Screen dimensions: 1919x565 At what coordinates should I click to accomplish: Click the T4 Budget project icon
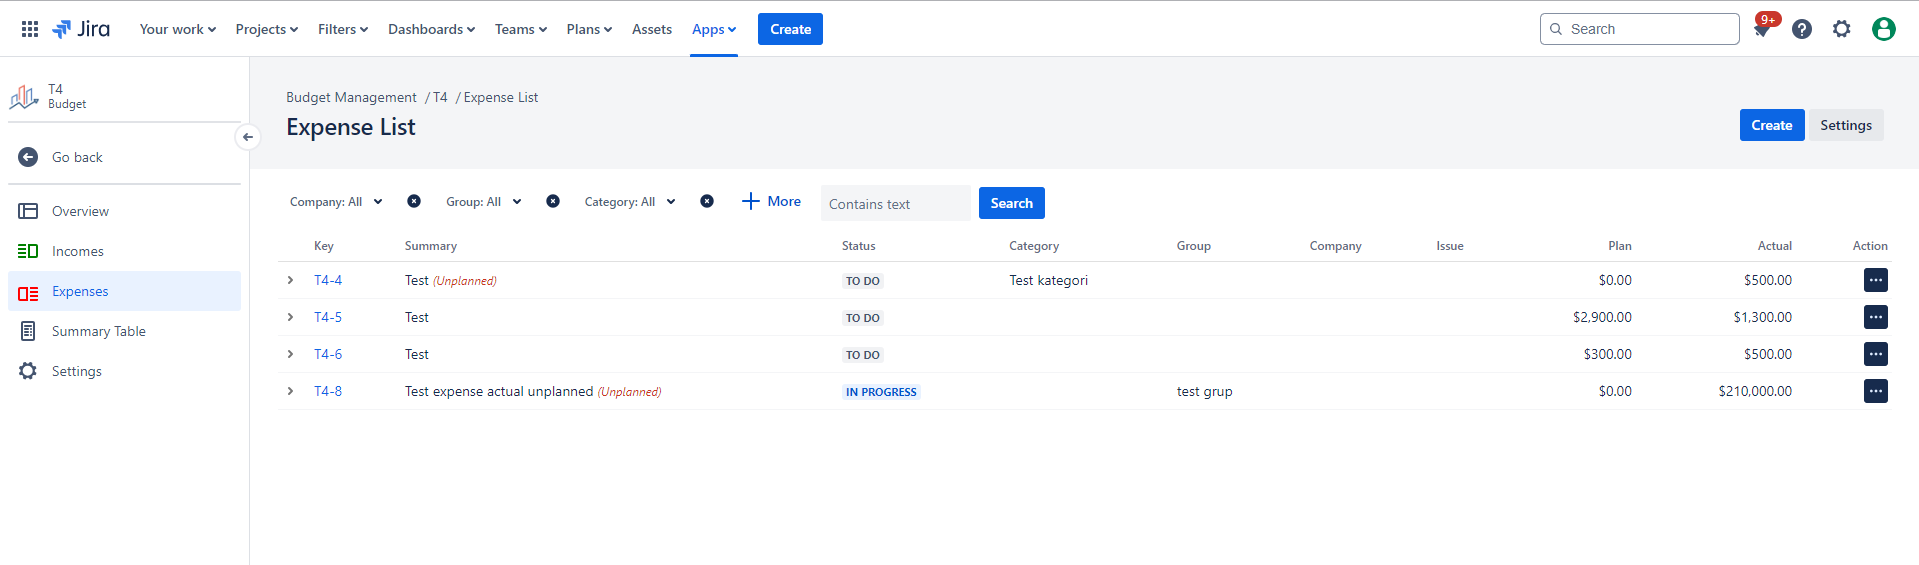[x=24, y=96]
